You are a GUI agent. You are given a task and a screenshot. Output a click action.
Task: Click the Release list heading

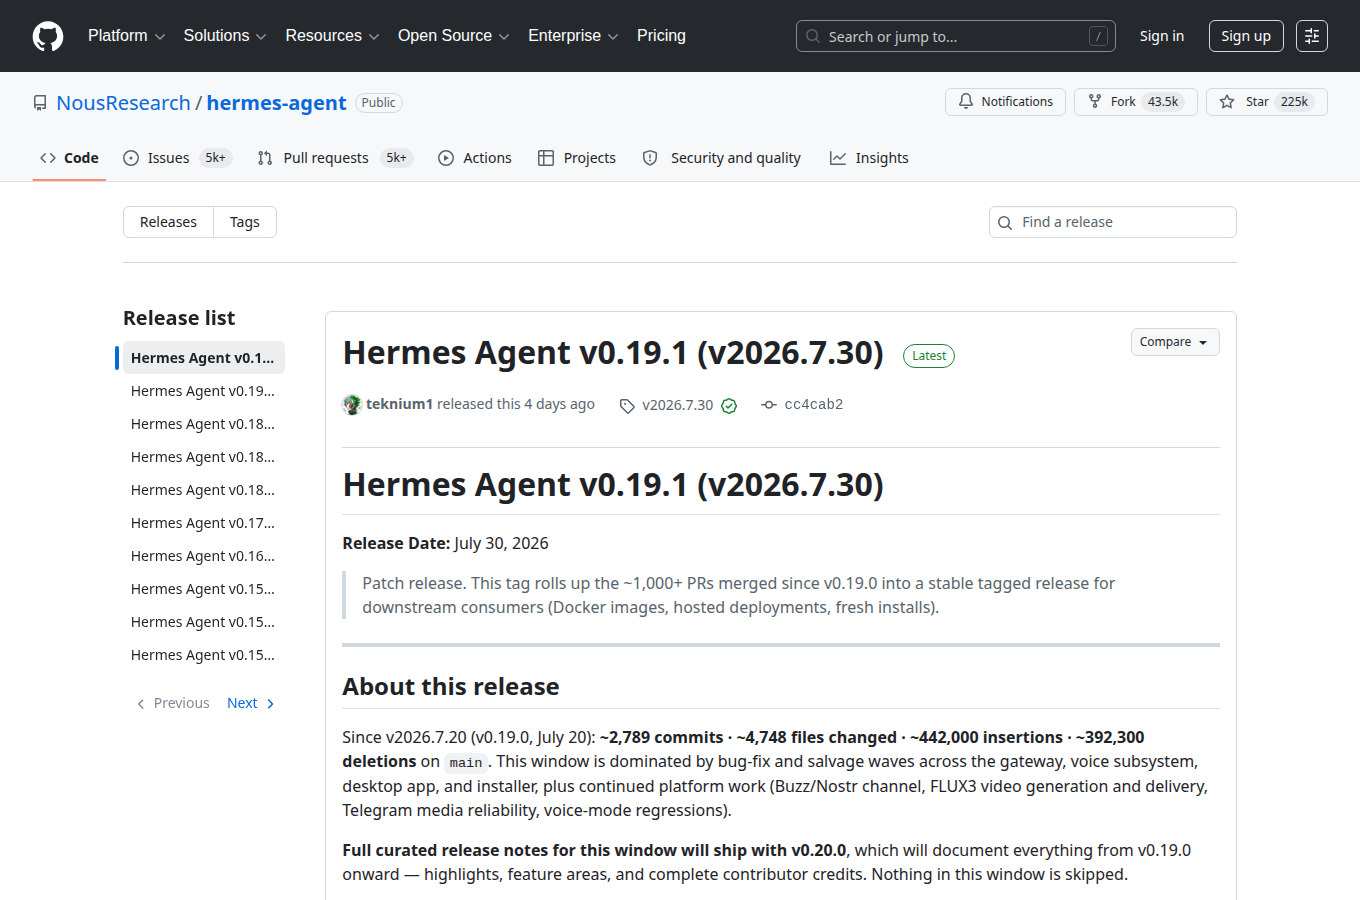(179, 318)
